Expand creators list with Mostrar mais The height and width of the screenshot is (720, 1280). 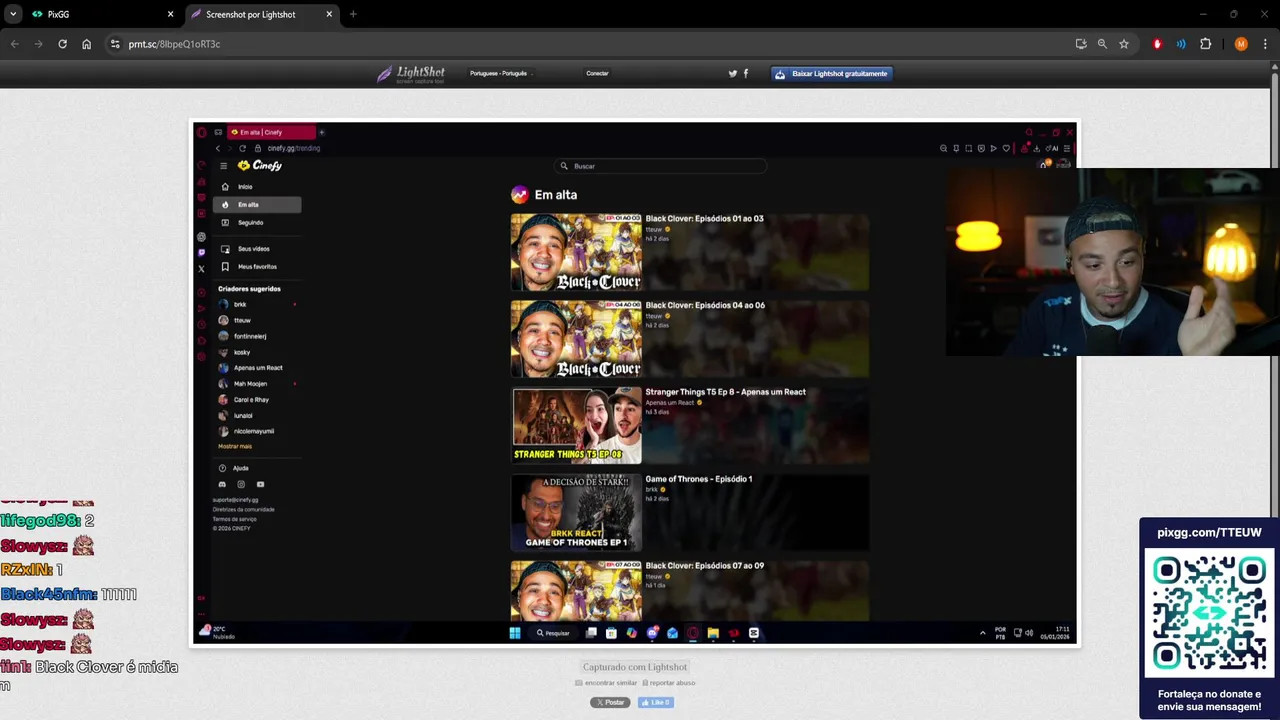[235, 446]
